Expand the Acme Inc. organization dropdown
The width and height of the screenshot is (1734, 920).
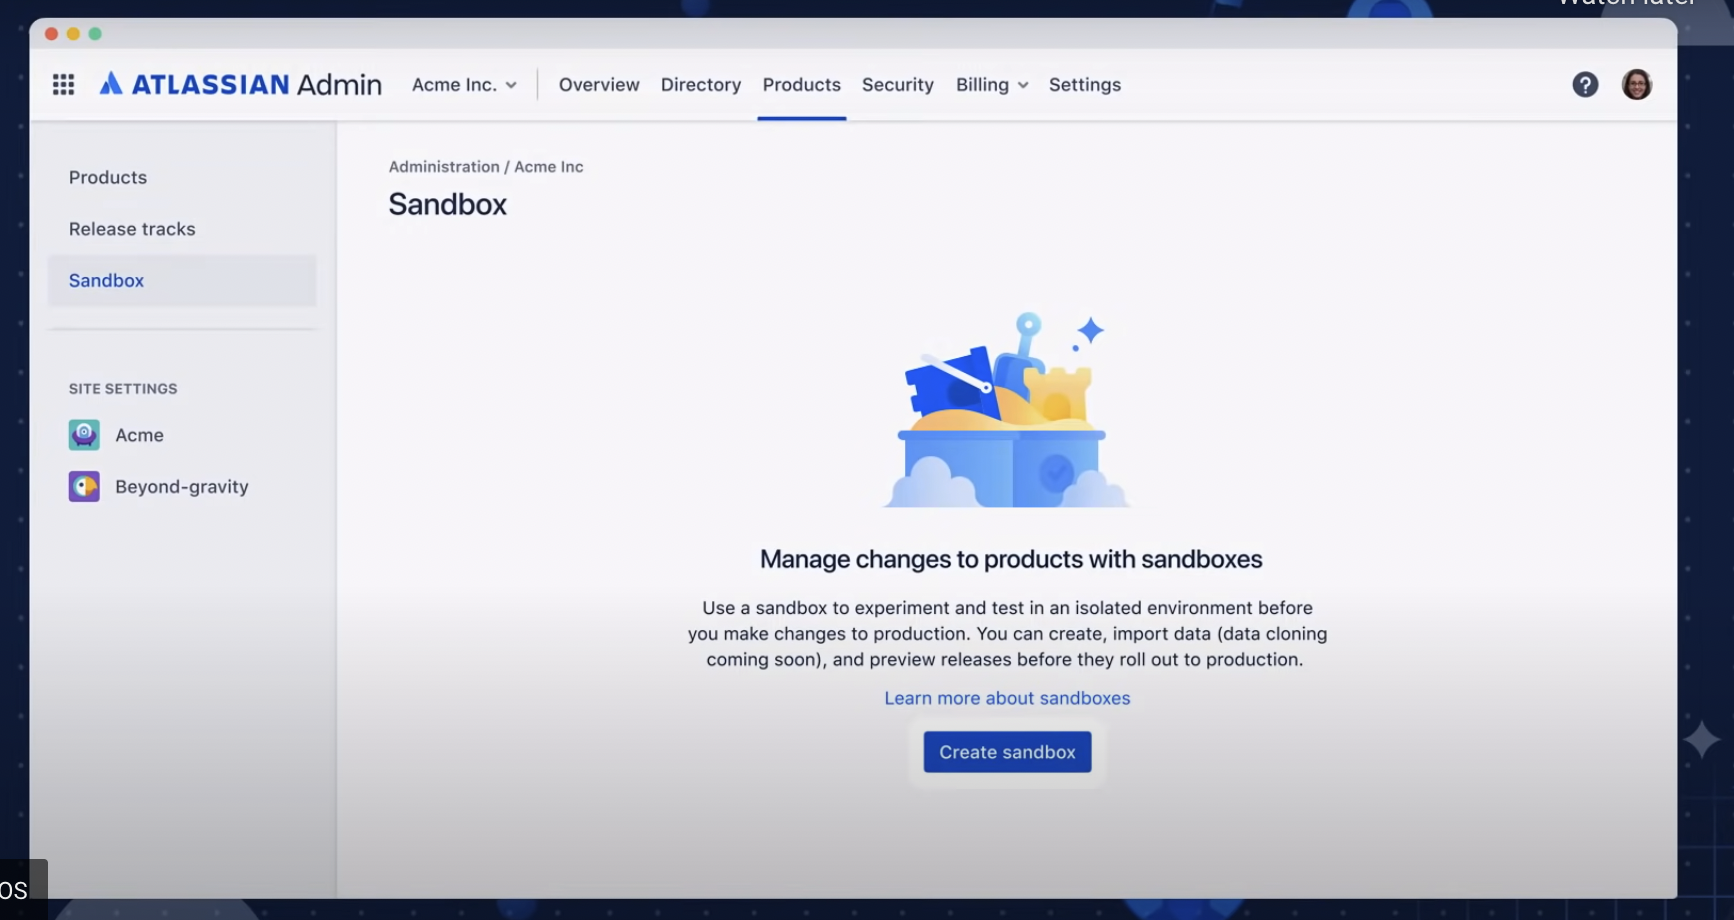[x=464, y=85]
